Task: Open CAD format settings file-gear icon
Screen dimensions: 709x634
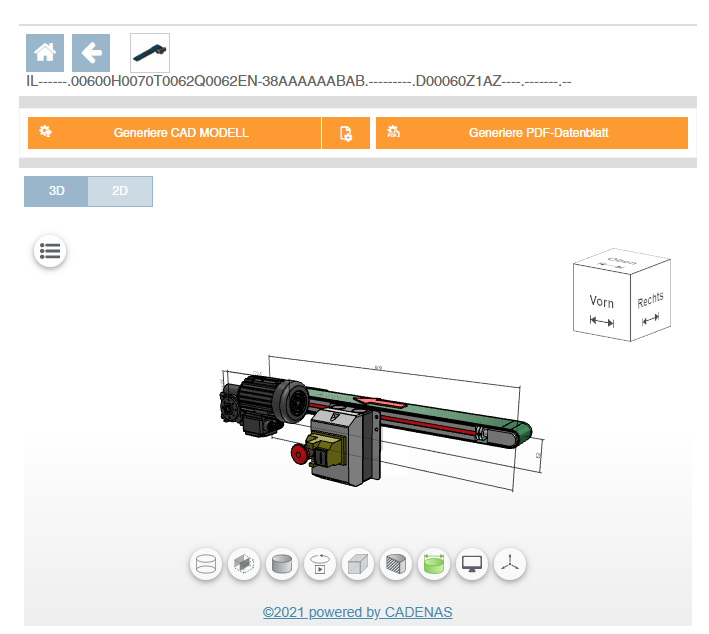Action: 346,133
